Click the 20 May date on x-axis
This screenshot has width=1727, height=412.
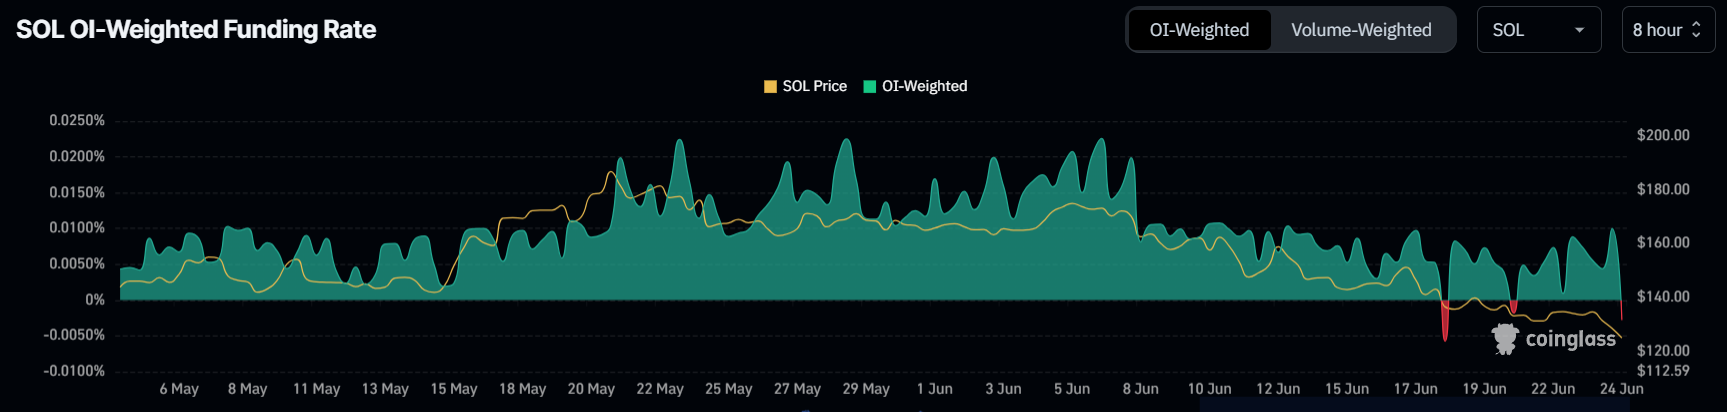point(591,389)
